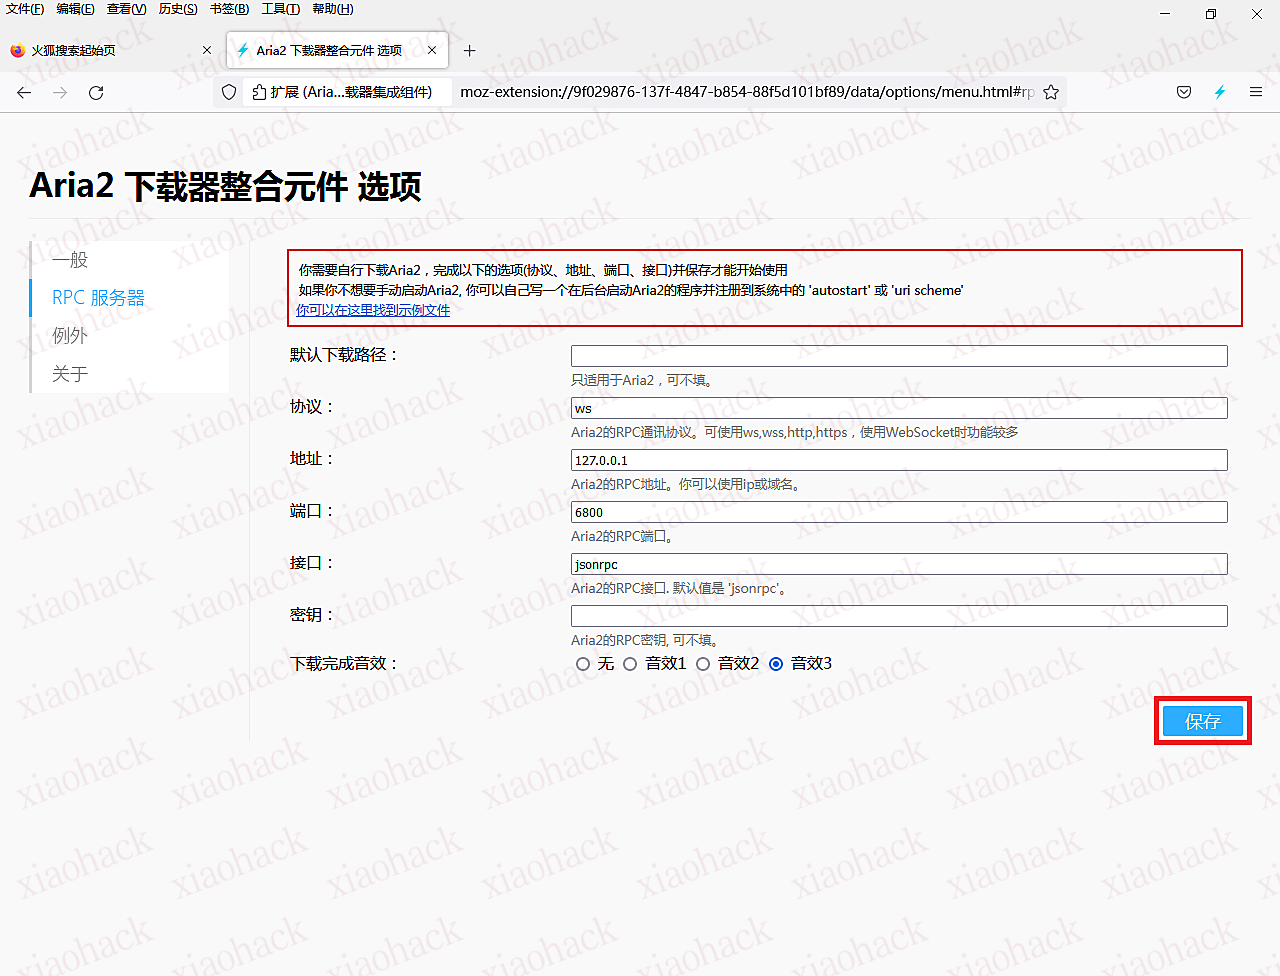The height and width of the screenshot is (976, 1280).
Task: Open the 历史(S) menu
Action: (178, 9)
